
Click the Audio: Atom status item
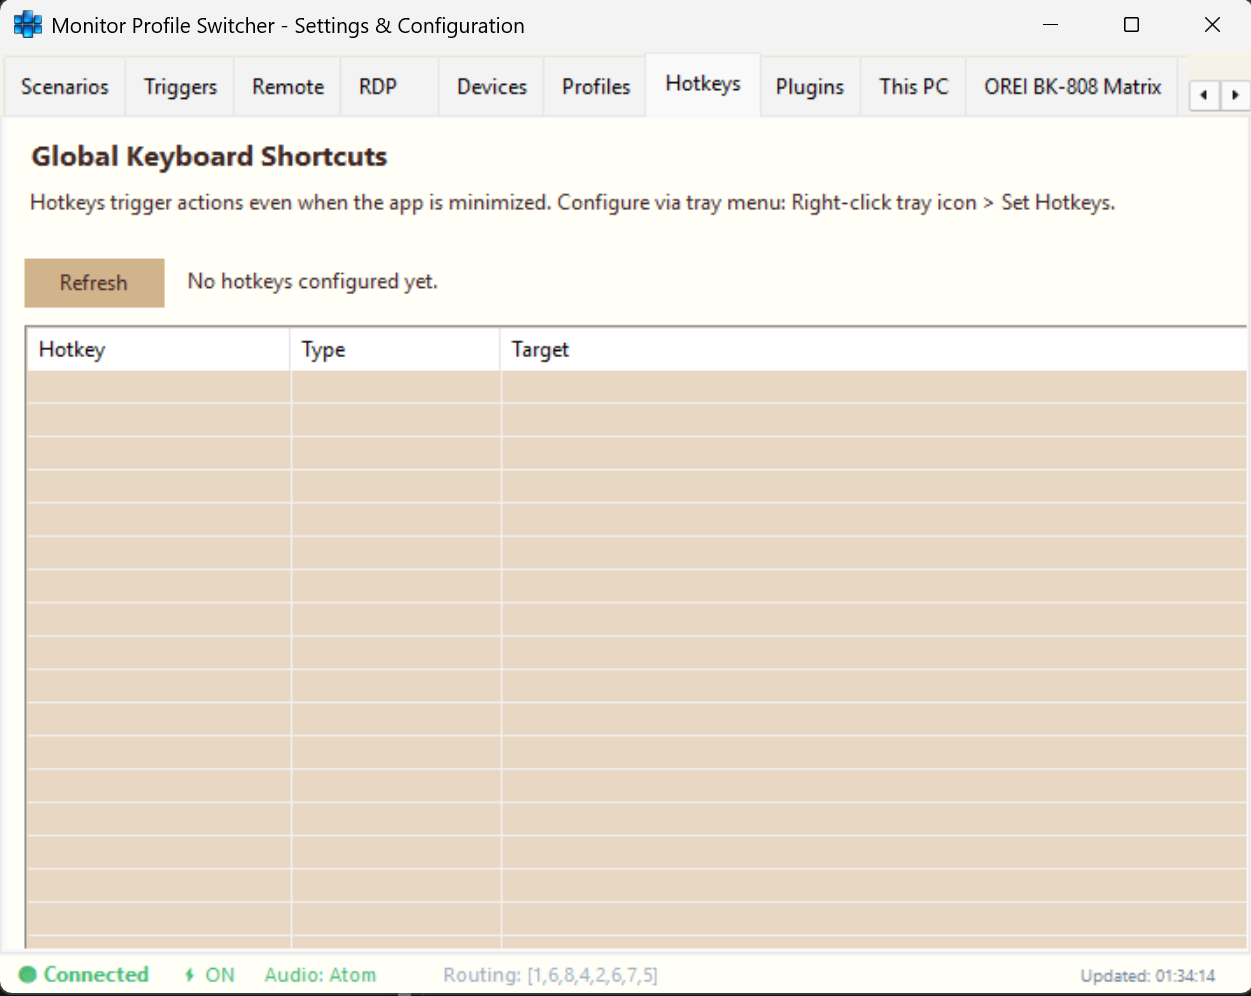coord(320,975)
